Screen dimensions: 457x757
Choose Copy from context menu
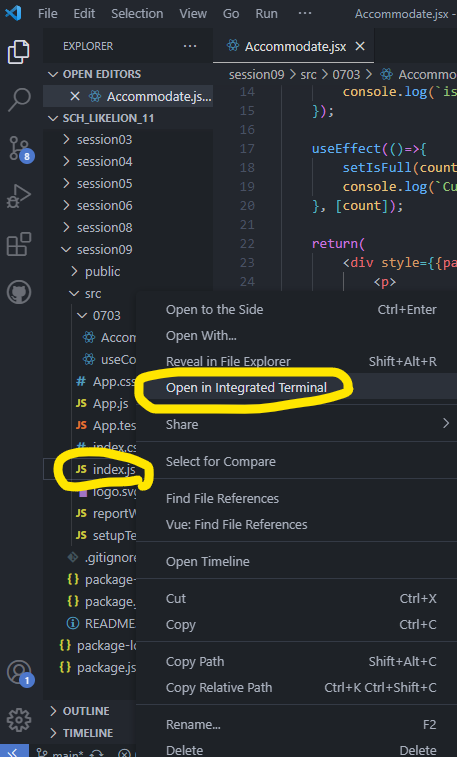pos(297,625)
